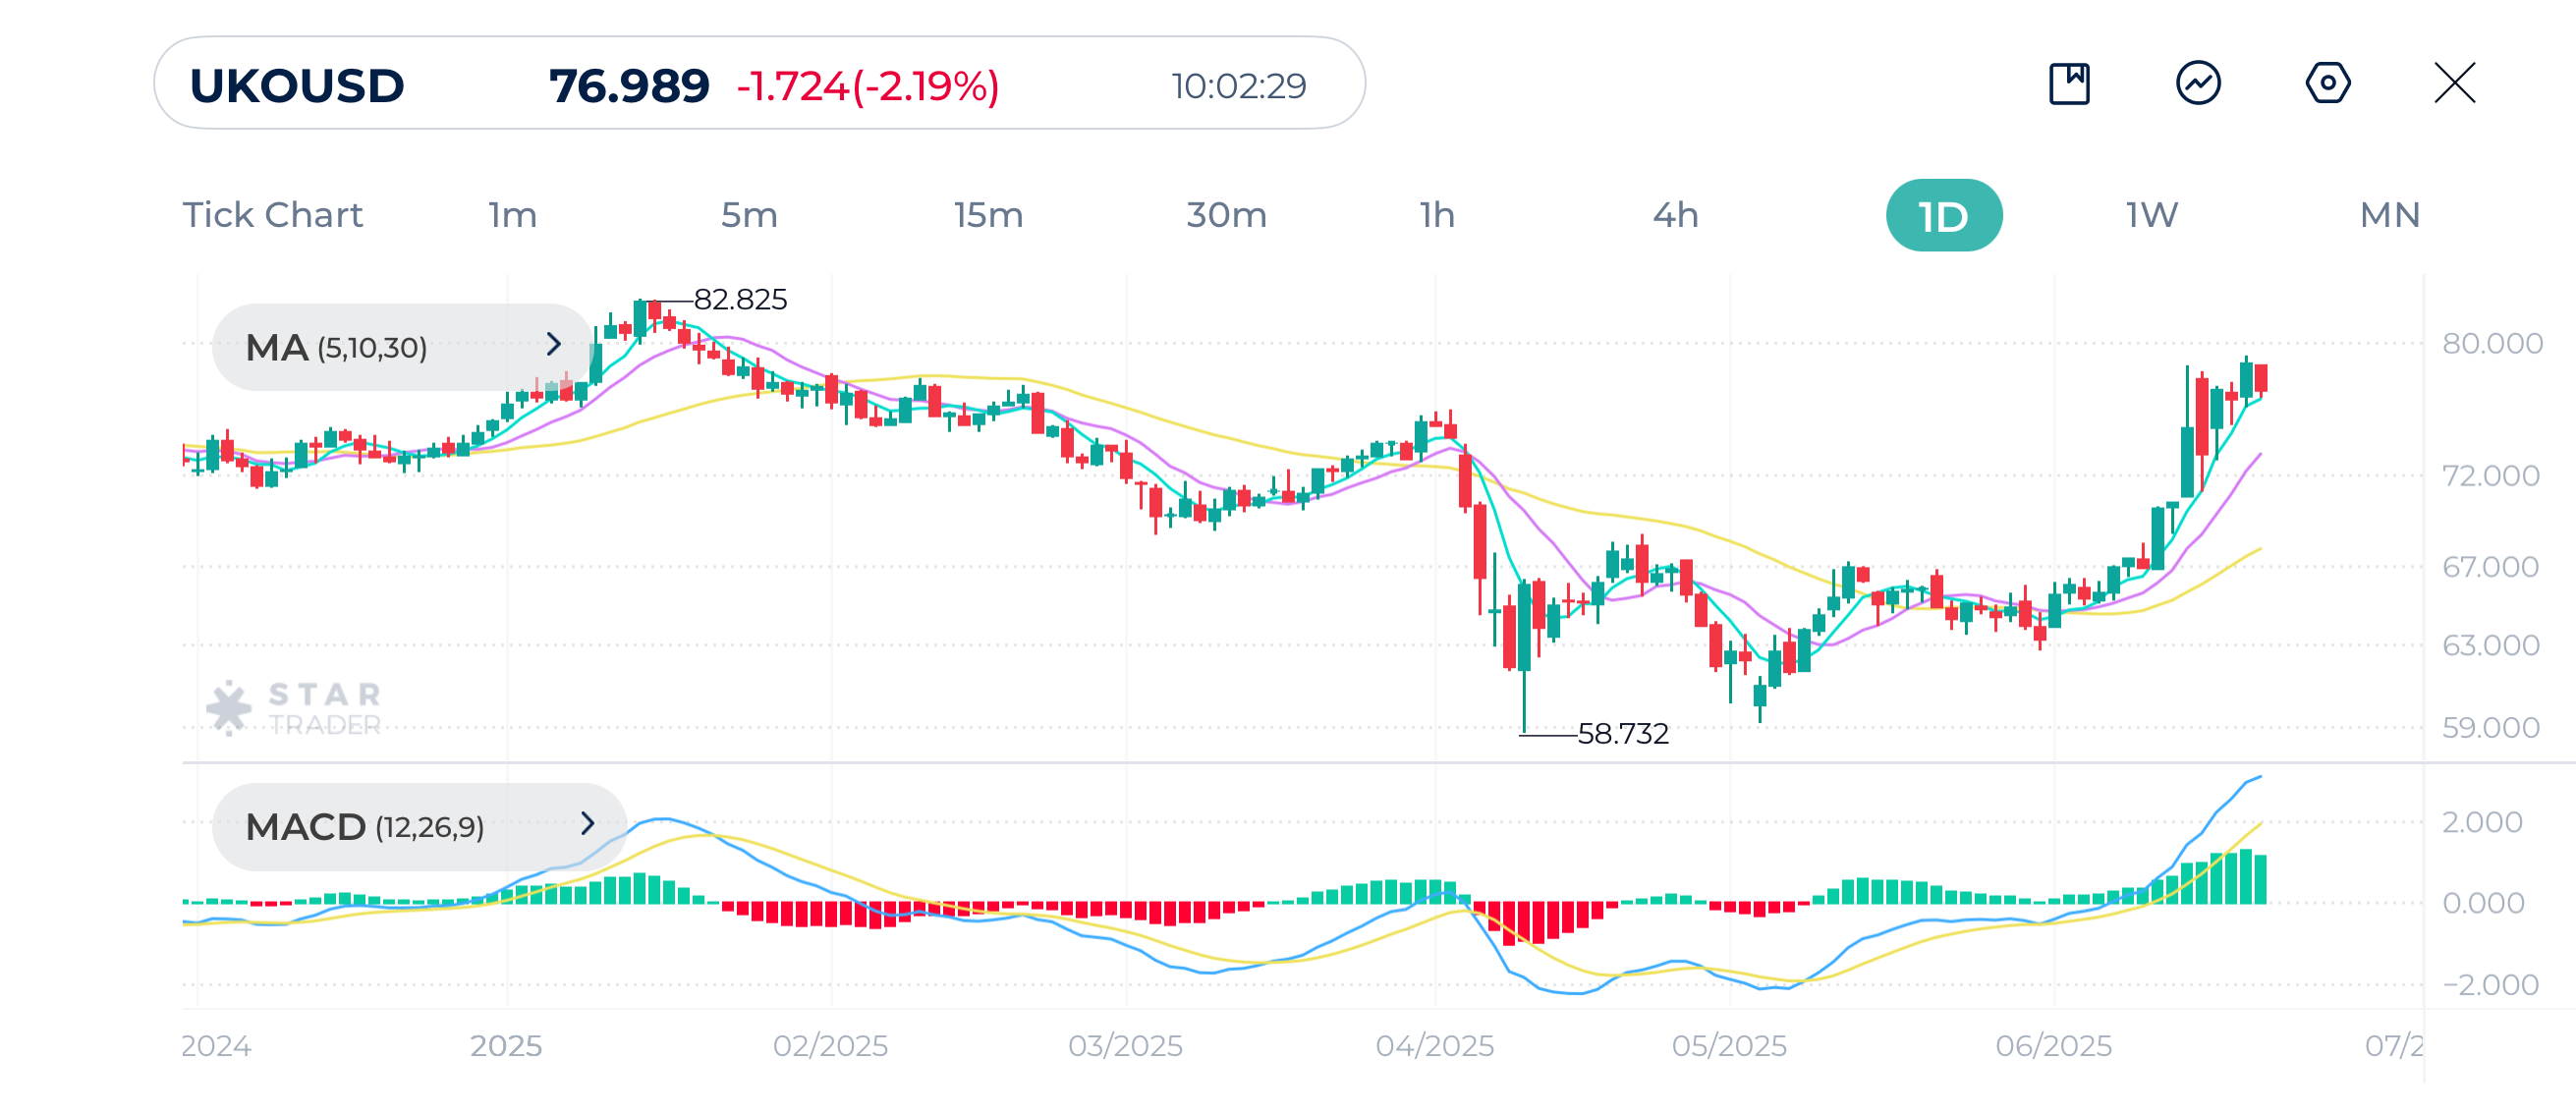Switch to the 15m timeframe tab
The height and width of the screenshot is (1115, 2576).
988,214
